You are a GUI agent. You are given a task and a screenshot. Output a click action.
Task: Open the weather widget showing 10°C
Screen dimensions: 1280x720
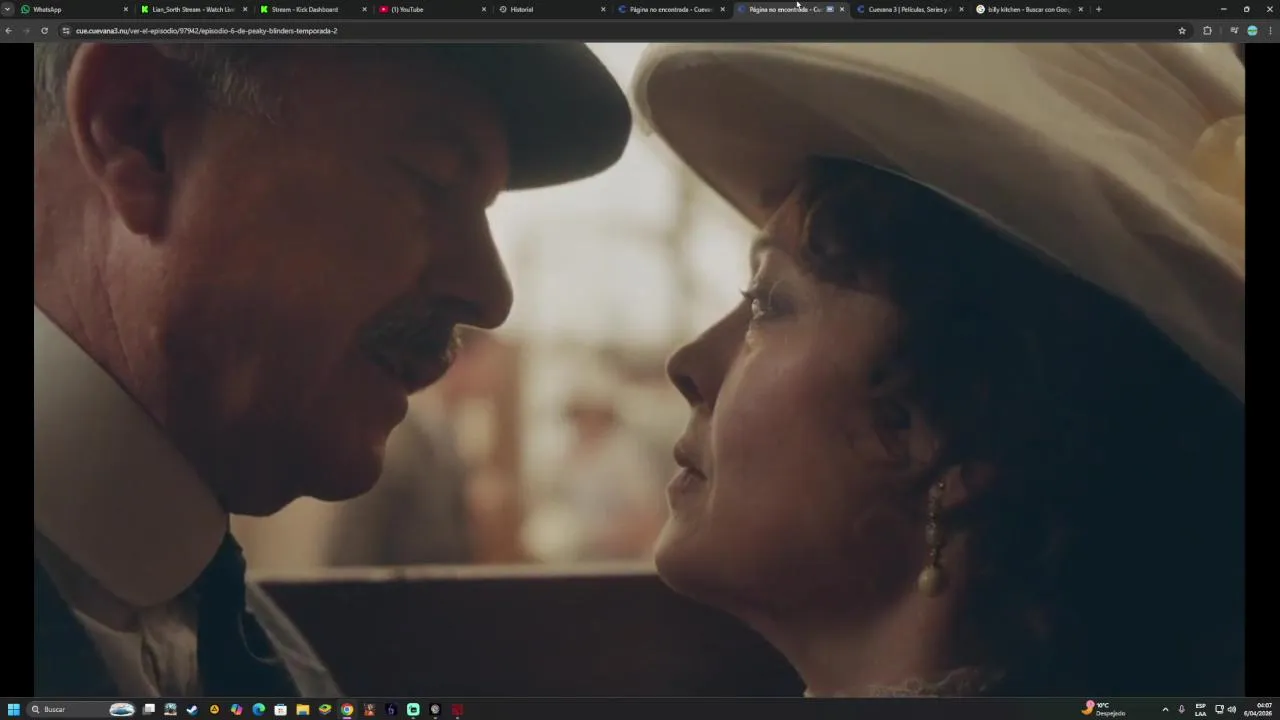click(1105, 709)
